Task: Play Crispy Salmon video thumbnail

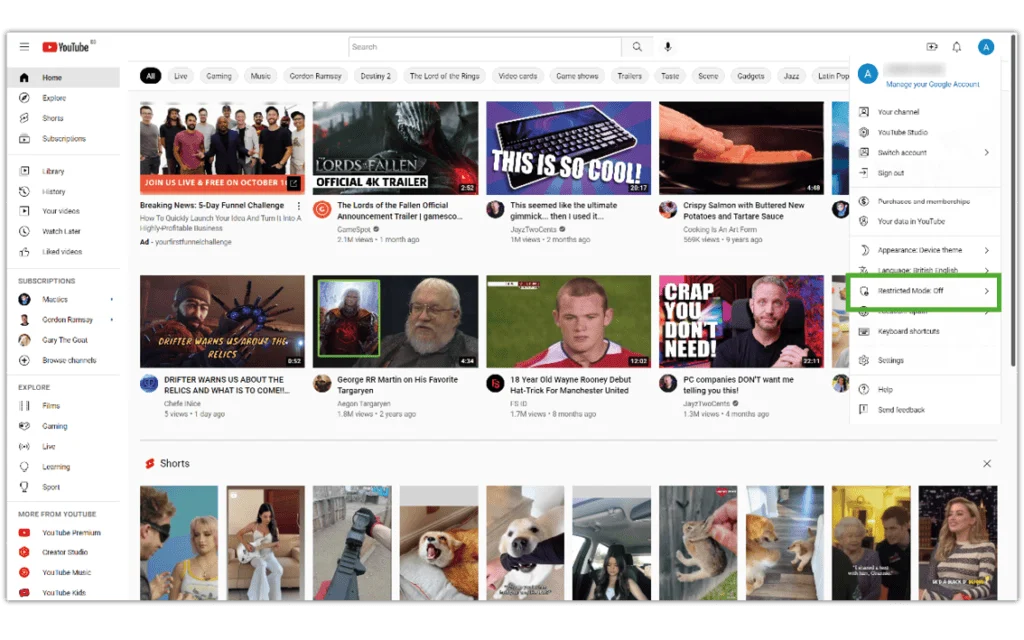Action: click(x=741, y=148)
